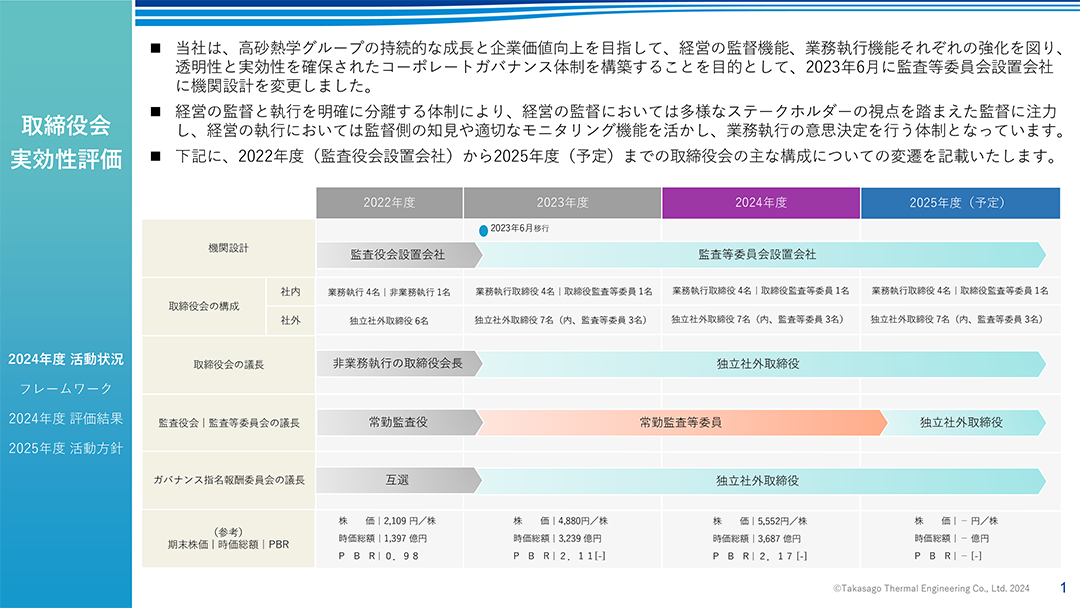This screenshot has height=608, width=1080.
Task: Select the blue 2025年度（予定） column header
Action: pyautogui.click(x=960, y=202)
